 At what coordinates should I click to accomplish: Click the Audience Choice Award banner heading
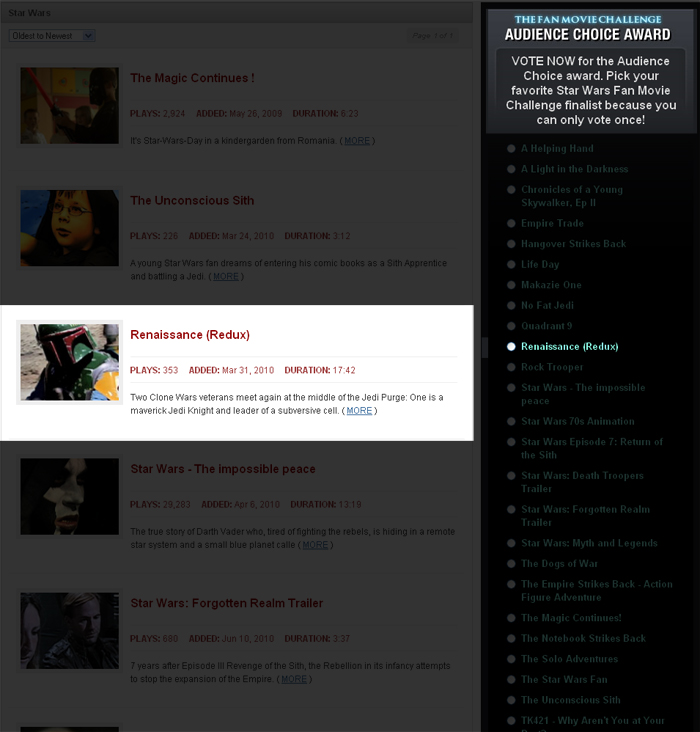coord(587,35)
